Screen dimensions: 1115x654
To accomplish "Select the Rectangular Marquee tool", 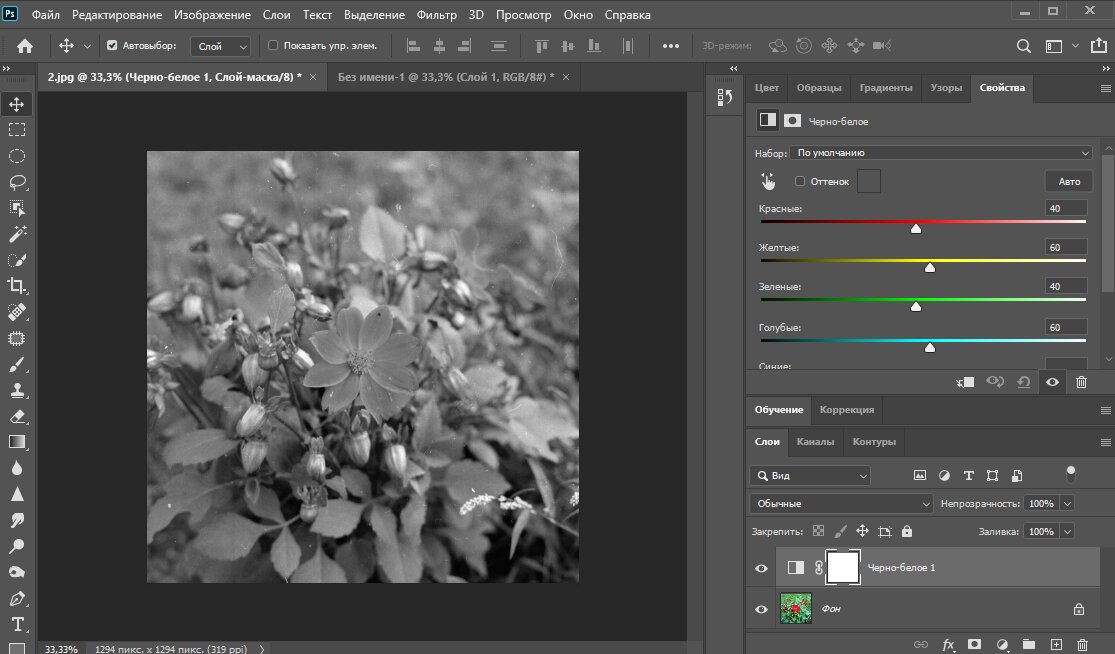I will tap(16, 130).
